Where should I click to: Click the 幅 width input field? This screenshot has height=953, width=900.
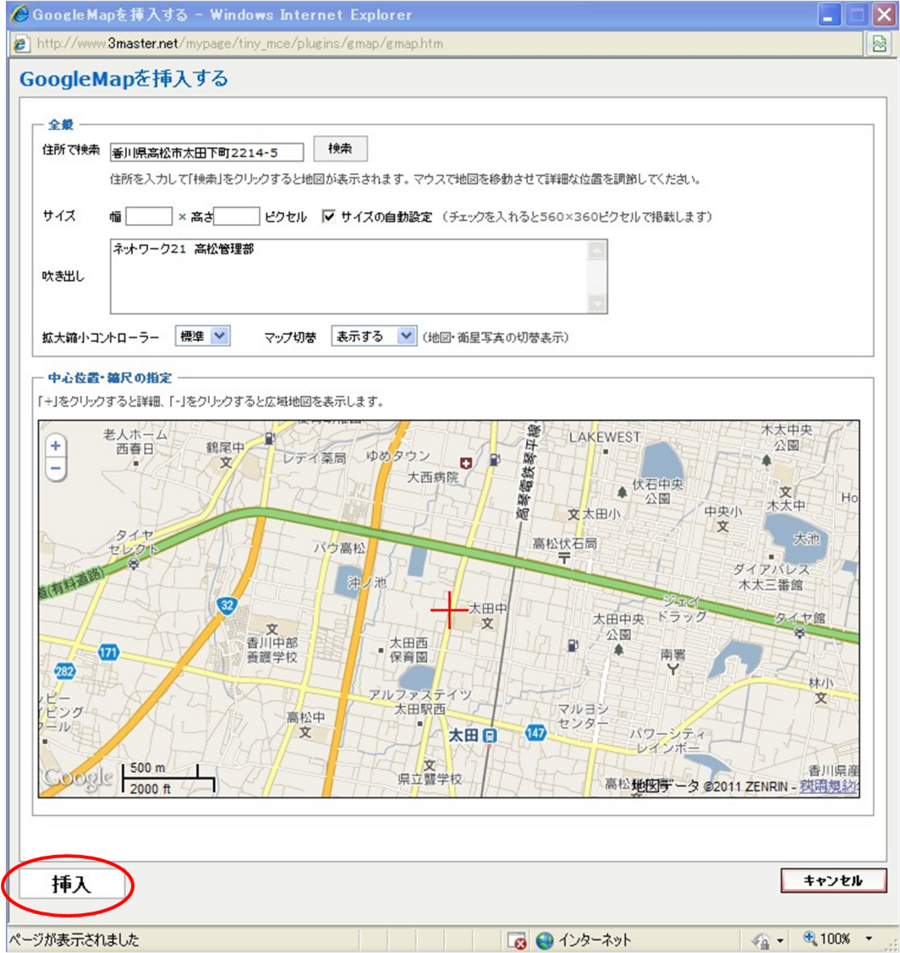pyautogui.click(x=149, y=216)
